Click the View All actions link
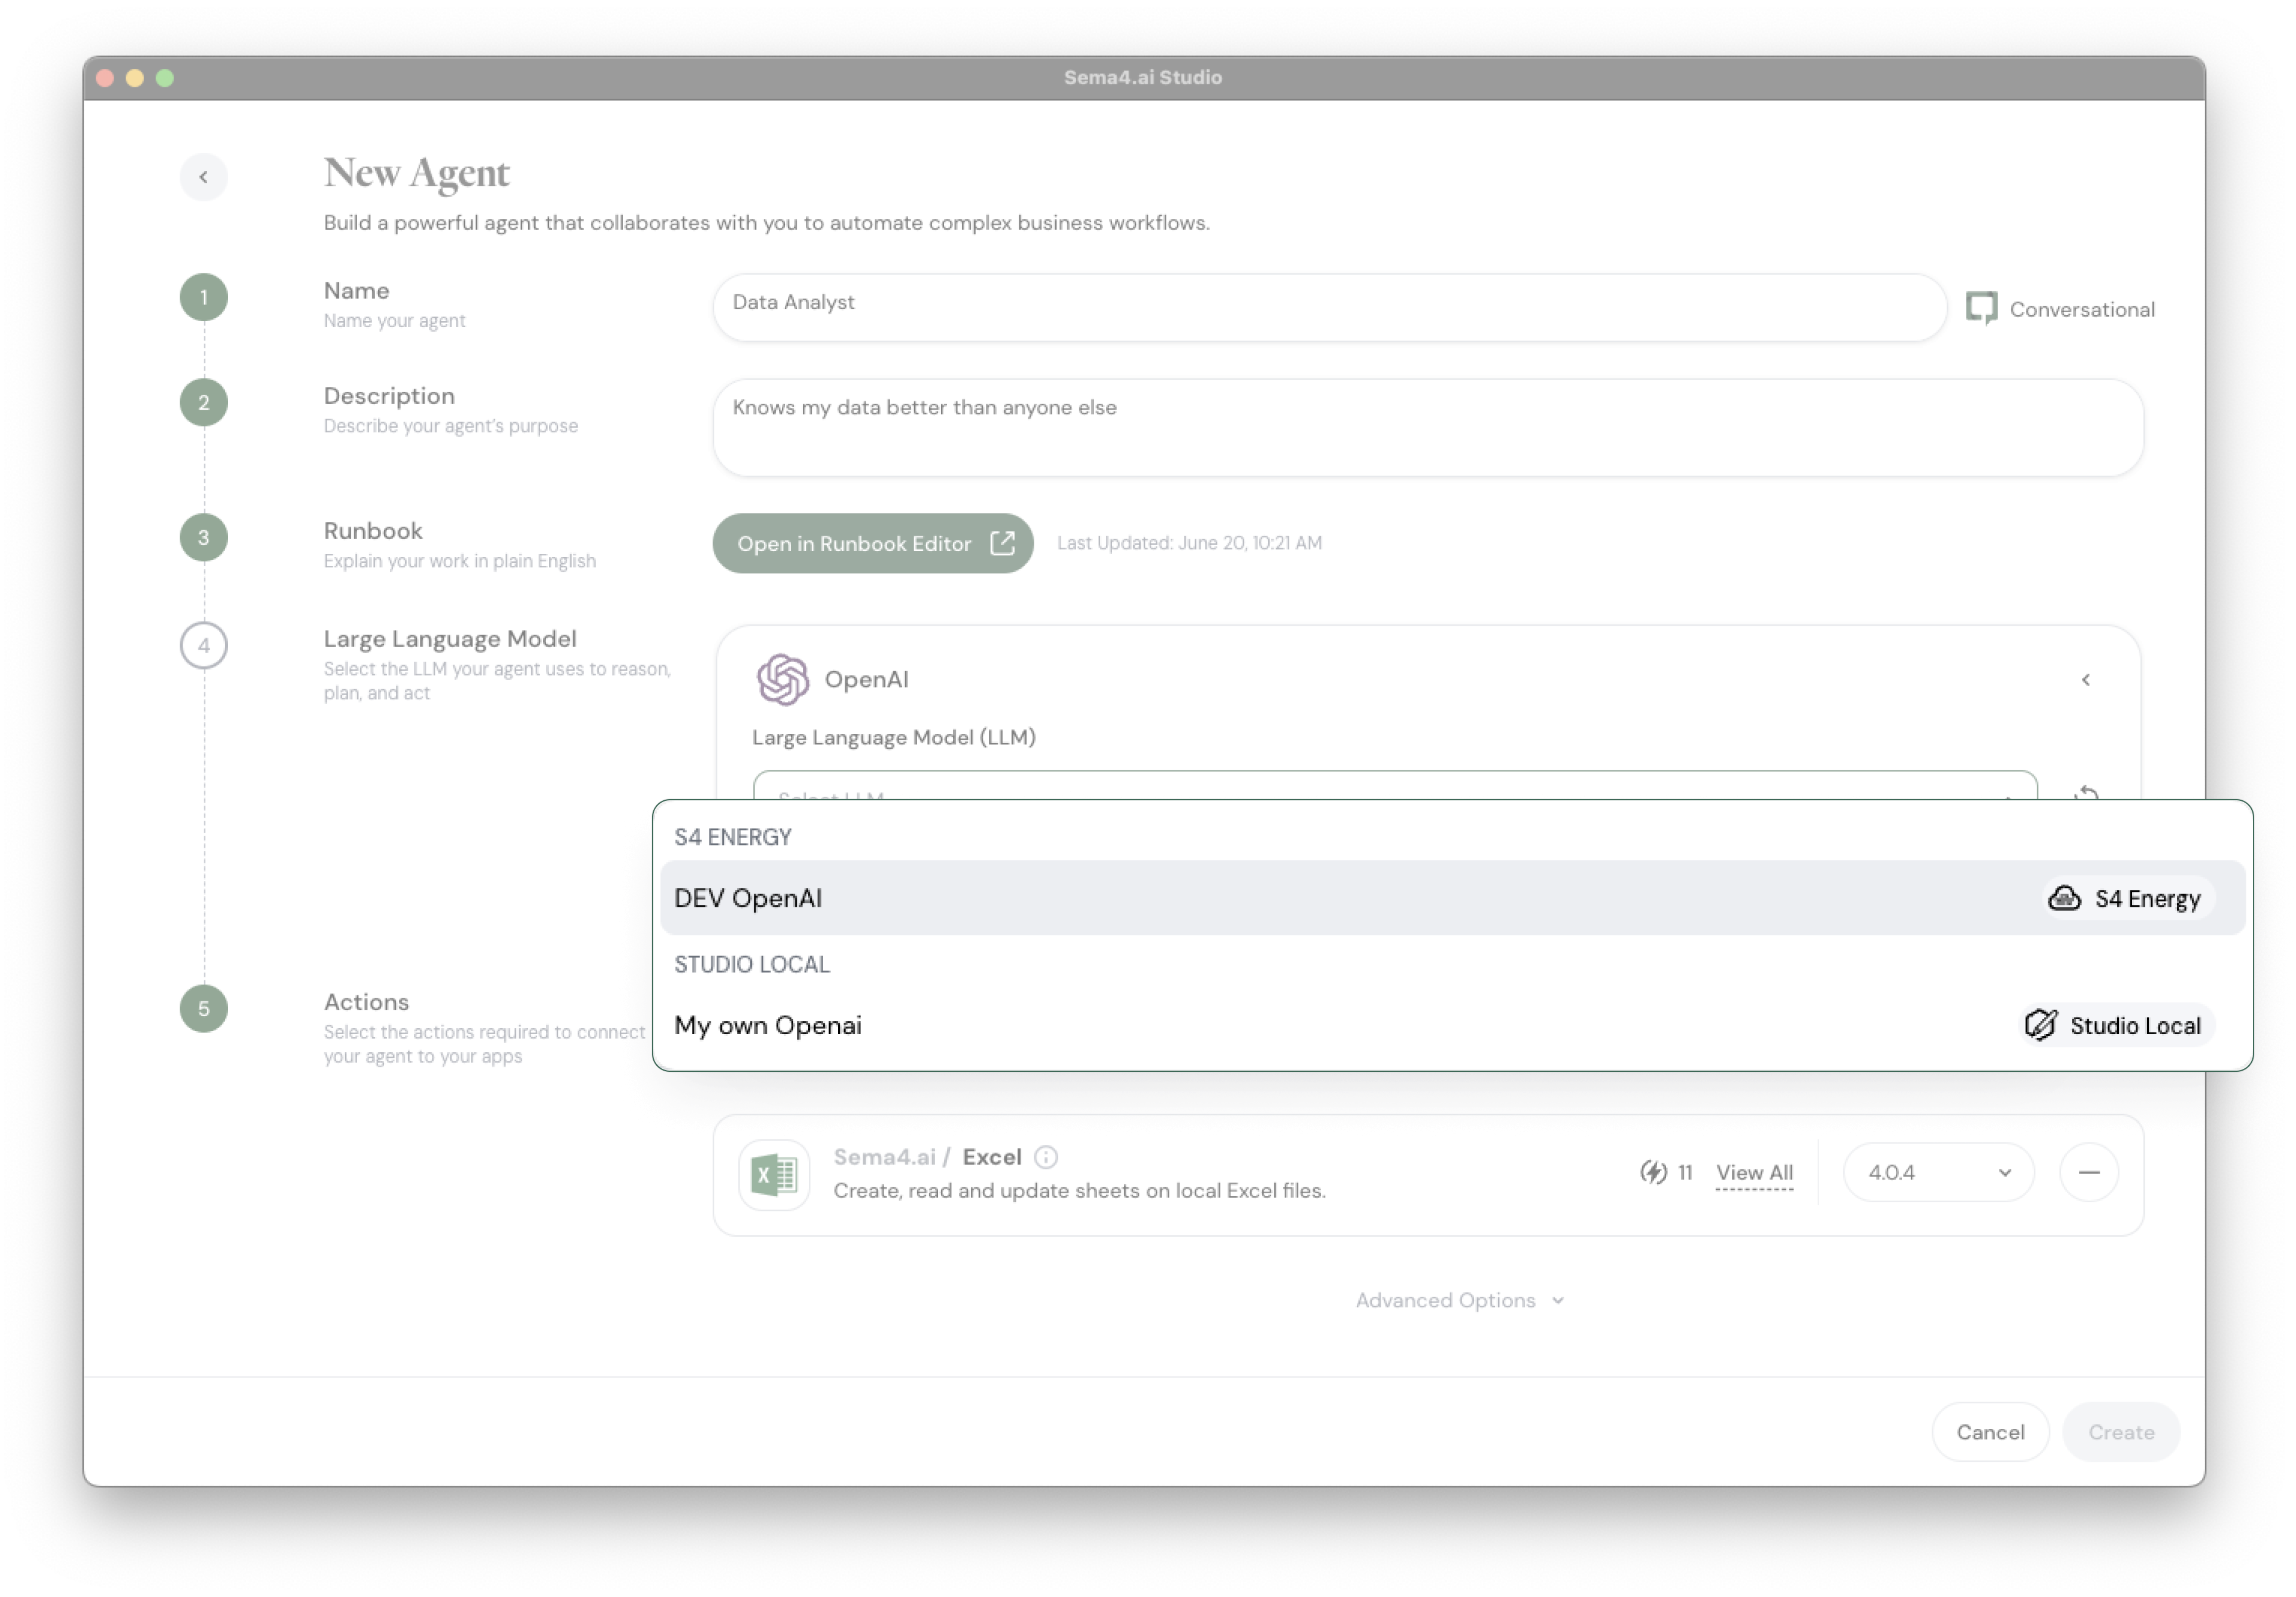 click(x=1754, y=1172)
